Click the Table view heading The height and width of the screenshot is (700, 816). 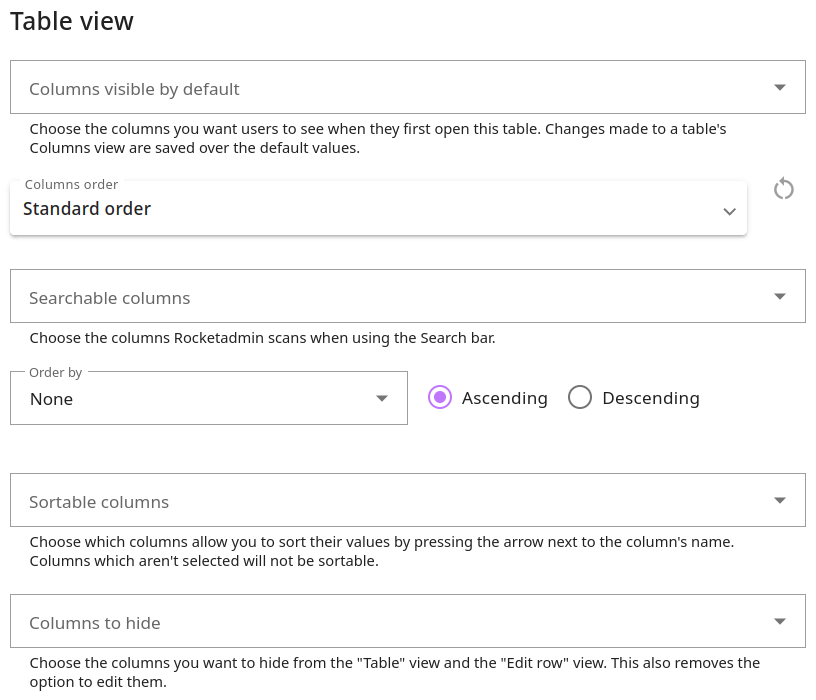(x=72, y=21)
